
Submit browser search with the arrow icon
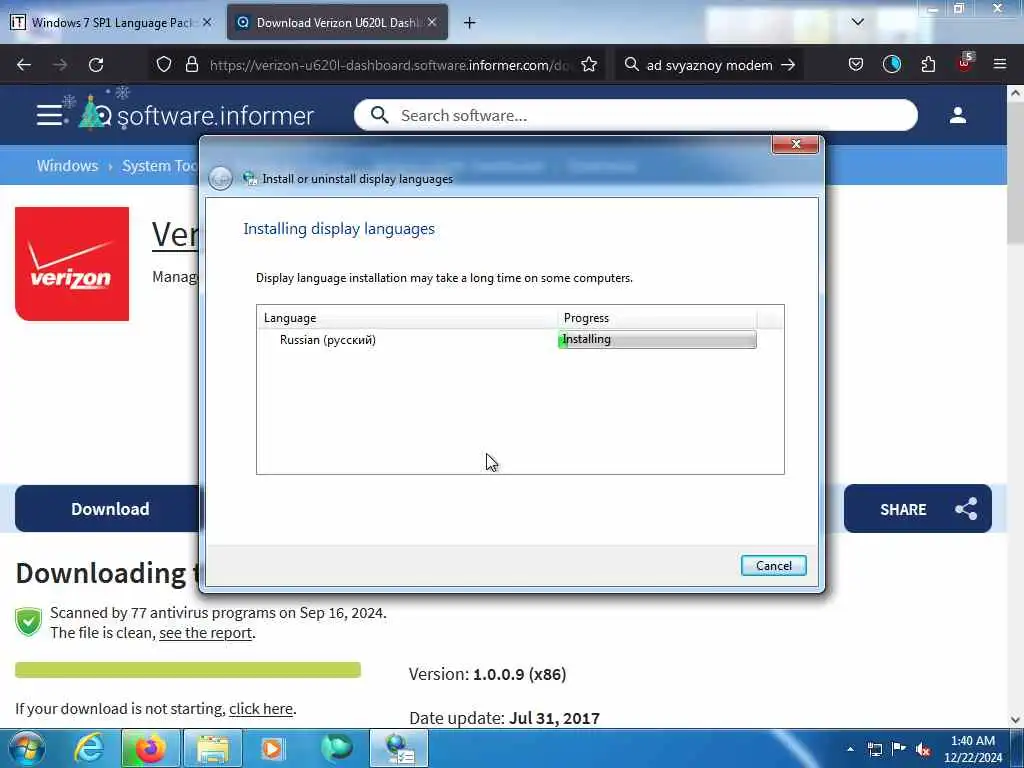click(788, 65)
